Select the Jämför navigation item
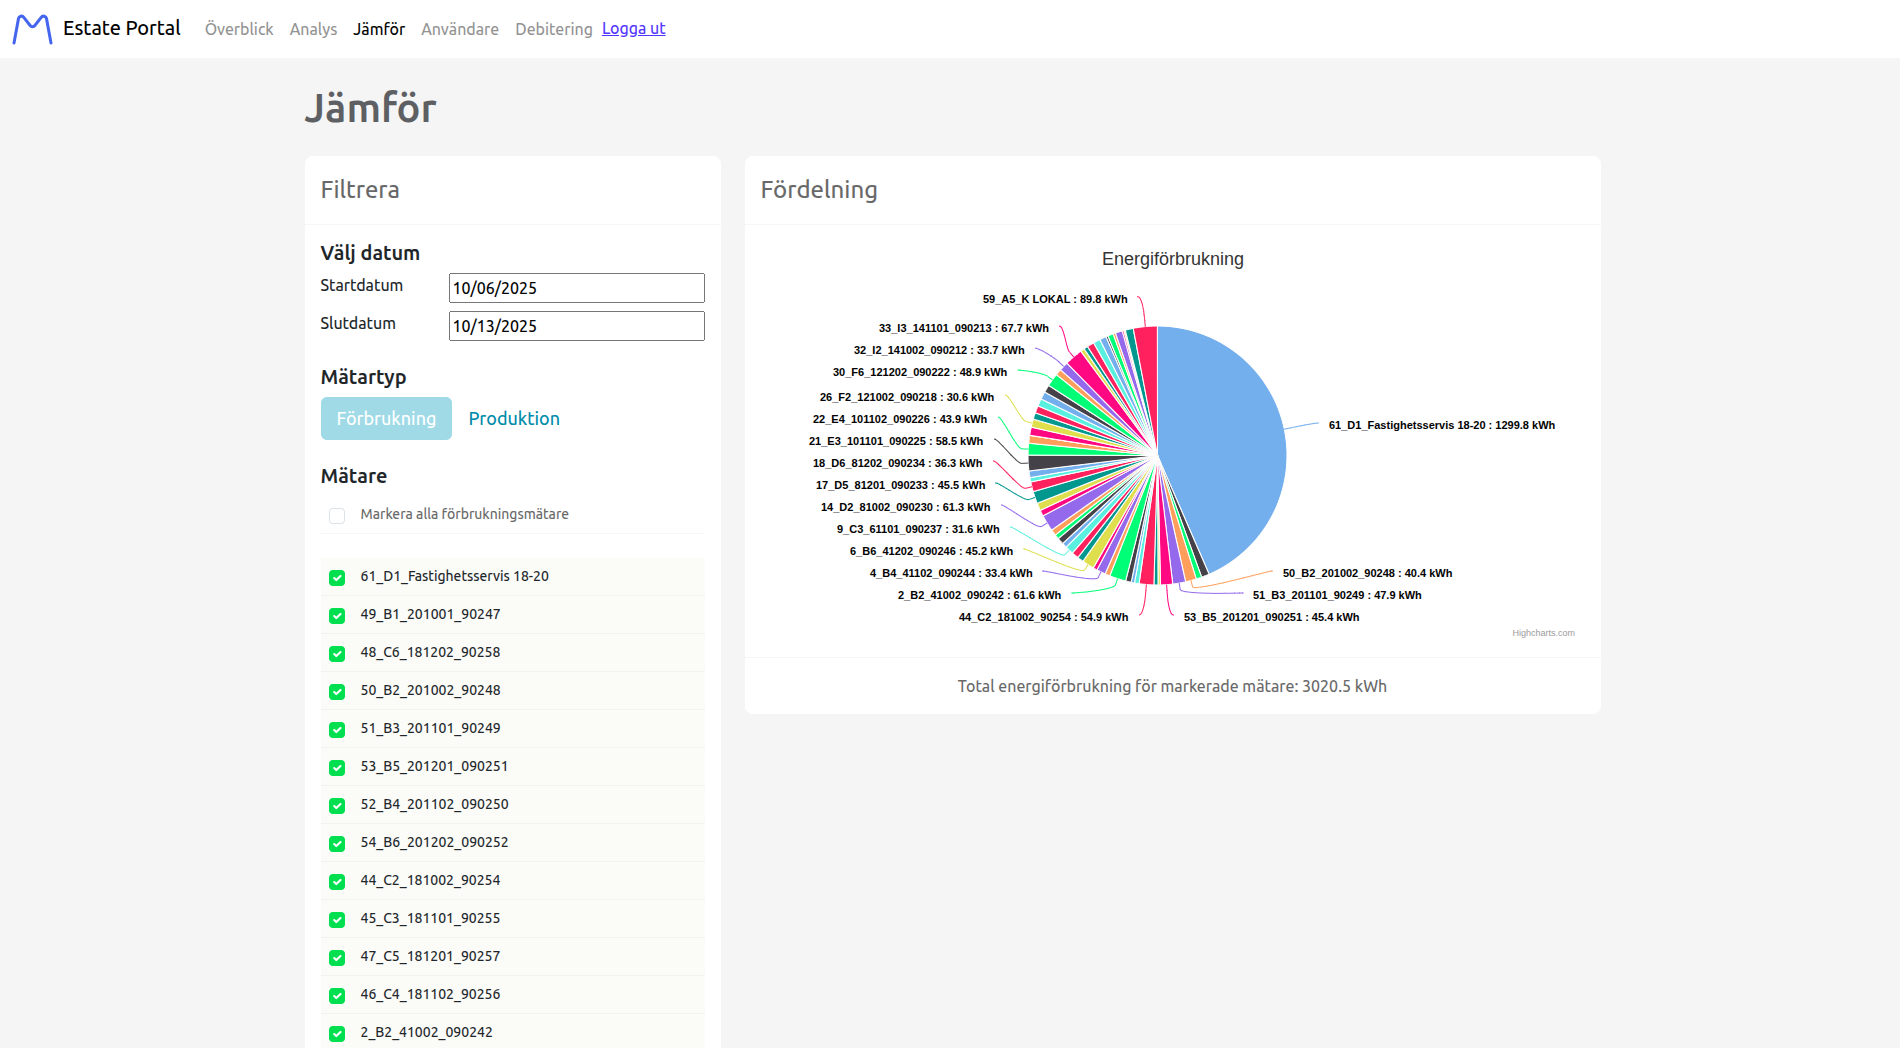The image size is (1900, 1048). [379, 29]
